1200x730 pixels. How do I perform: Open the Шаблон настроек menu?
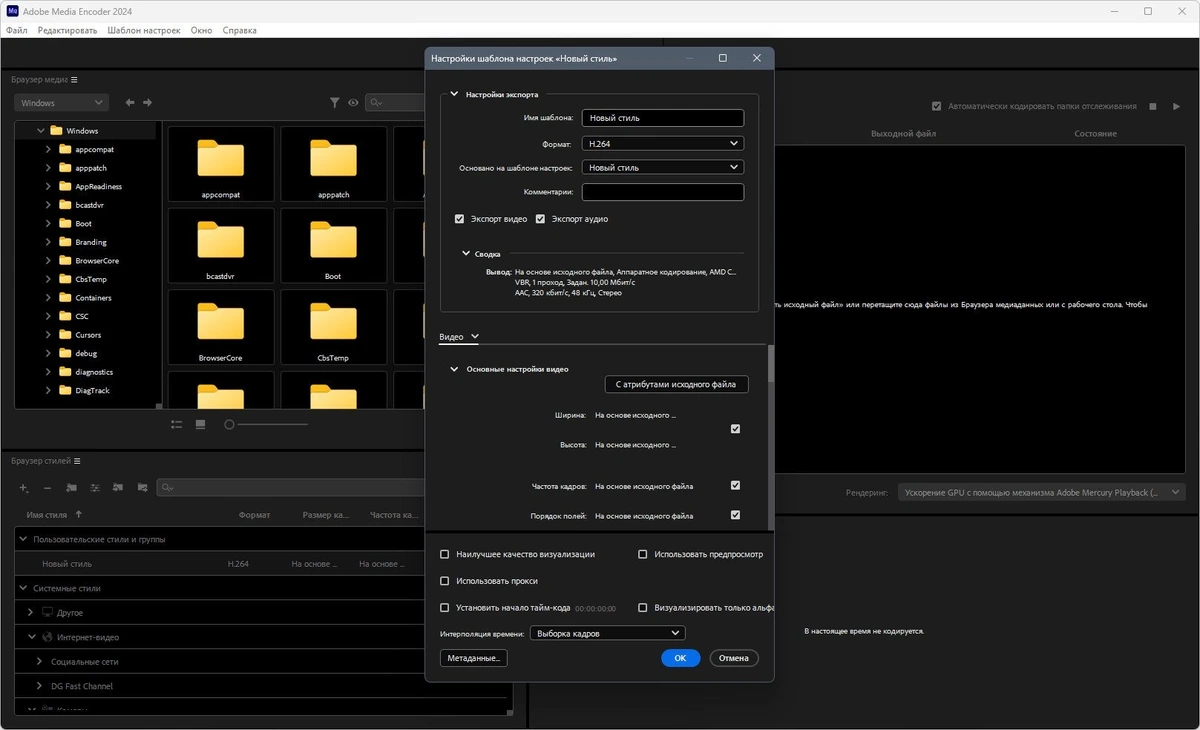144,30
